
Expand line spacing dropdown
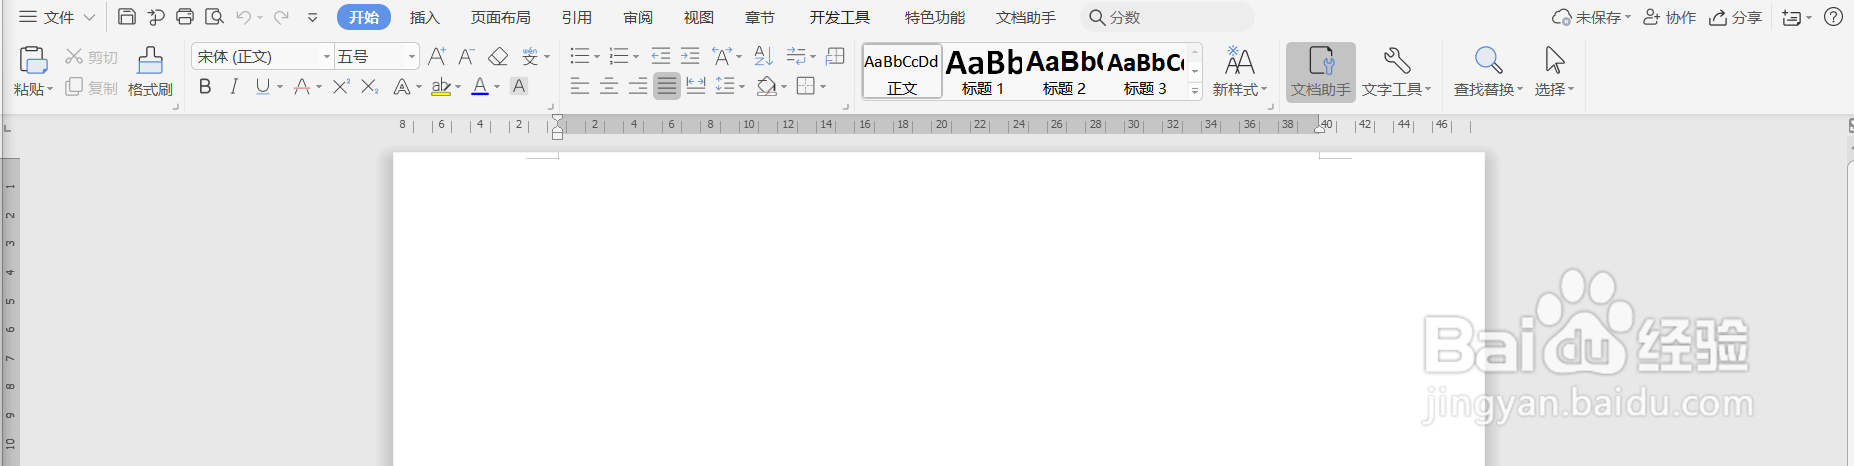click(x=742, y=87)
